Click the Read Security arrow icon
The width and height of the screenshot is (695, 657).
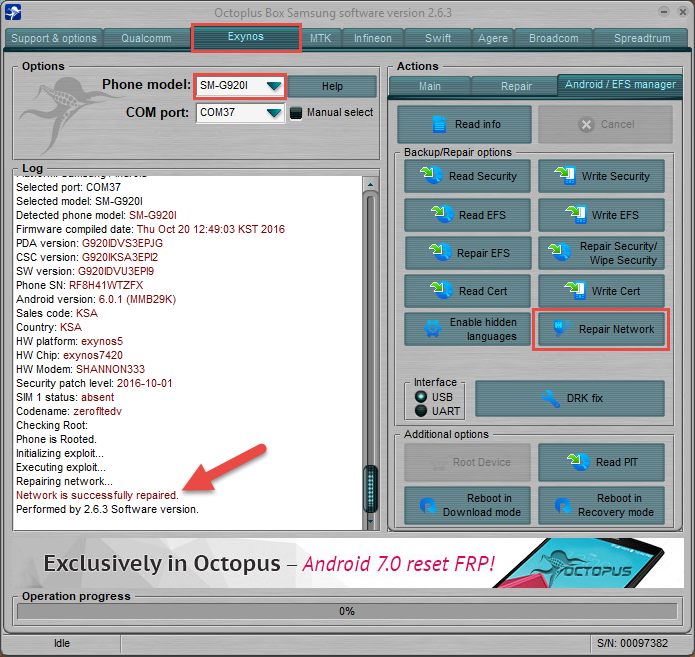point(431,175)
